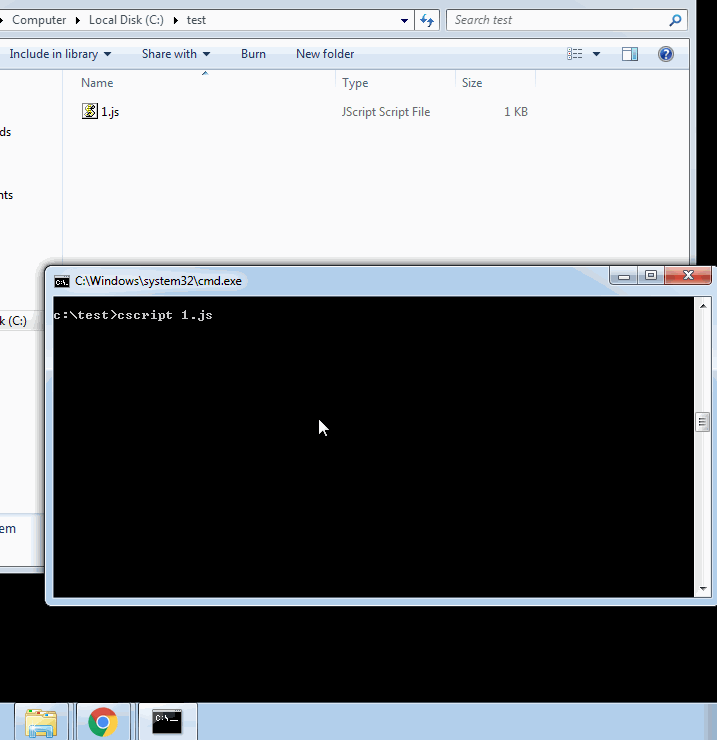Open Chrome from the taskbar
This screenshot has height=740, width=717.
coord(103,722)
